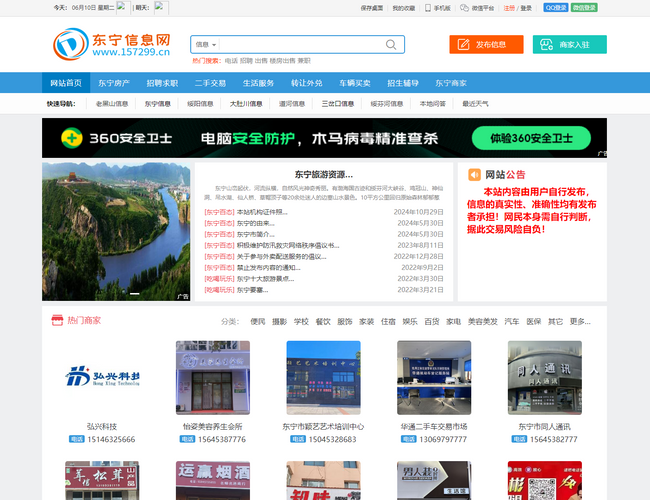Open the 运赢烟酒 shop thumbnail

click(x=213, y=481)
